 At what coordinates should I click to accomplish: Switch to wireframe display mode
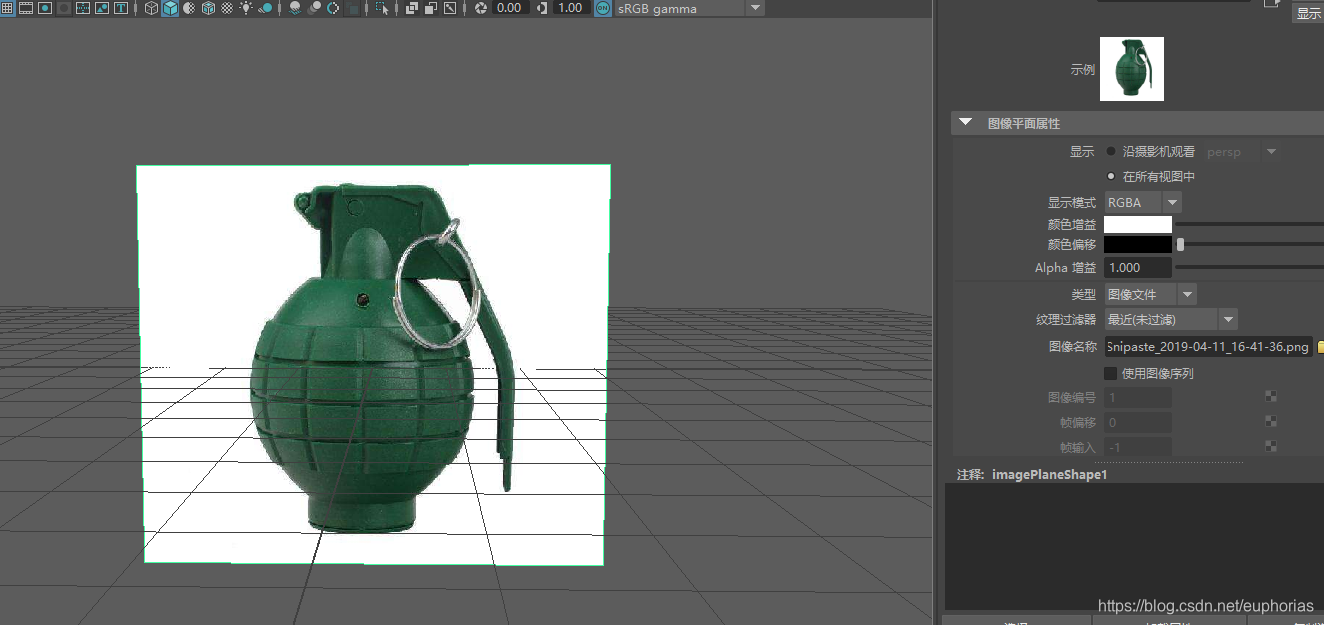151,8
